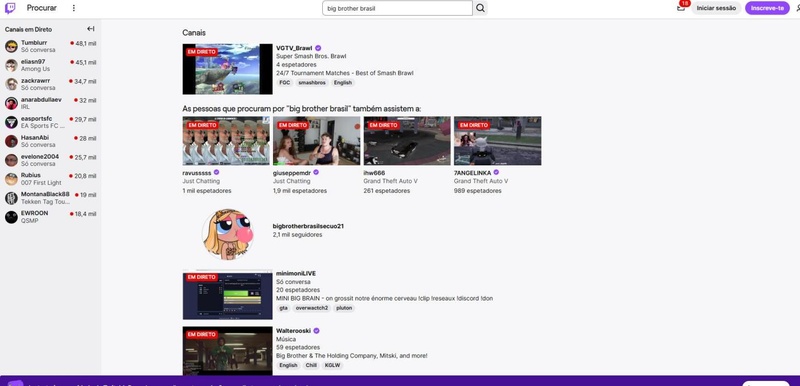Viewport: 800px width, 386px height.
Task: Click the user profile icon
Action: 797,8
